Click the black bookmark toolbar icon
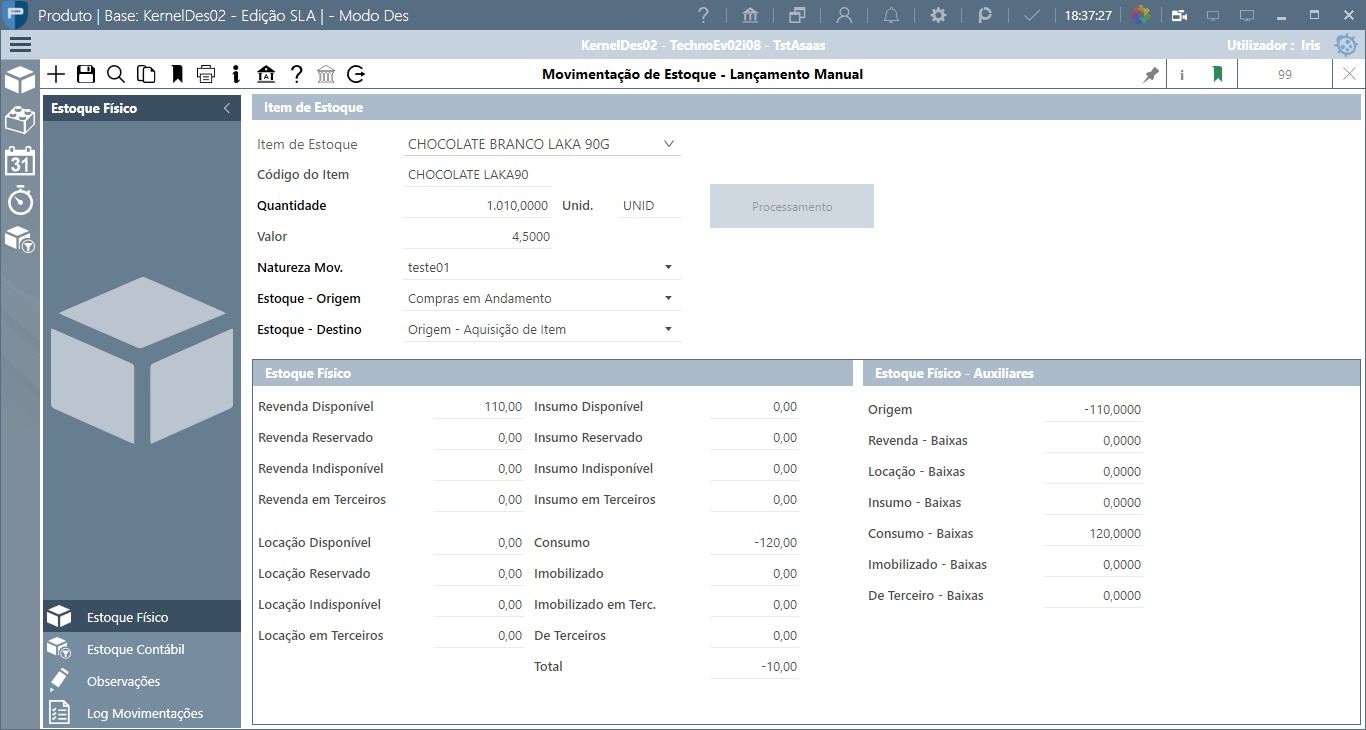This screenshot has height=730, width=1366. pos(177,74)
